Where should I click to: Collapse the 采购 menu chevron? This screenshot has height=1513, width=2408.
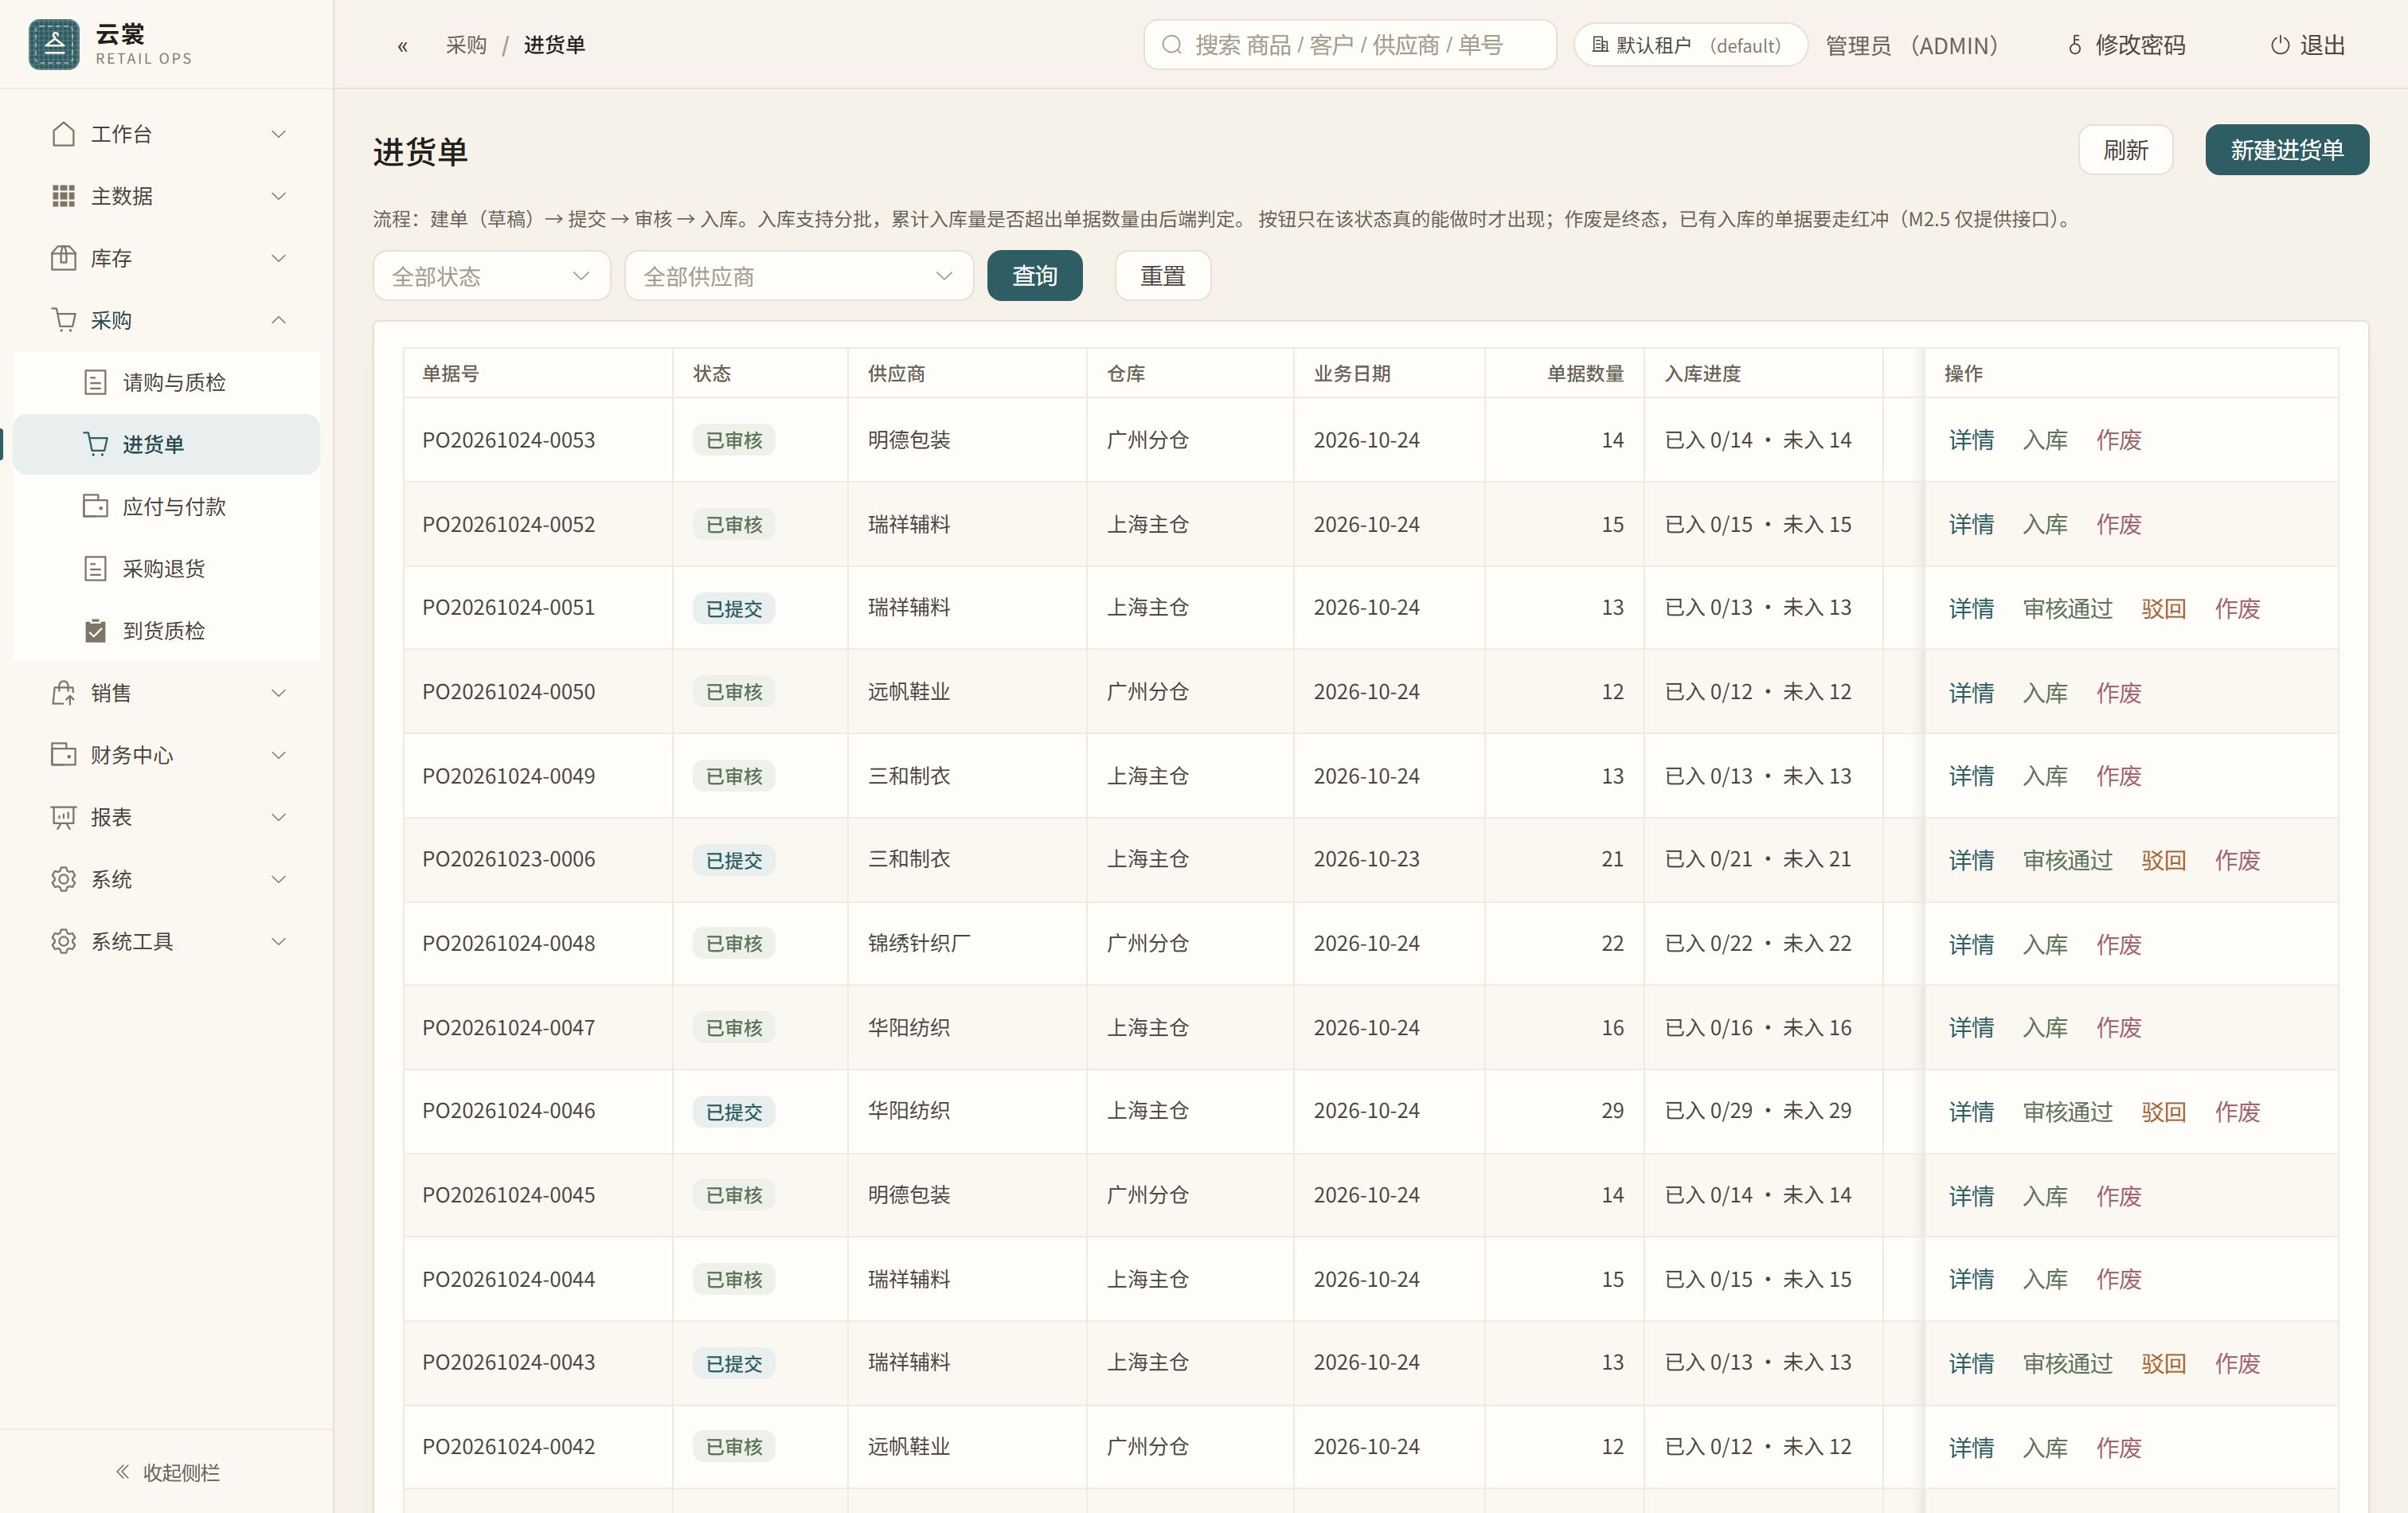click(x=279, y=320)
